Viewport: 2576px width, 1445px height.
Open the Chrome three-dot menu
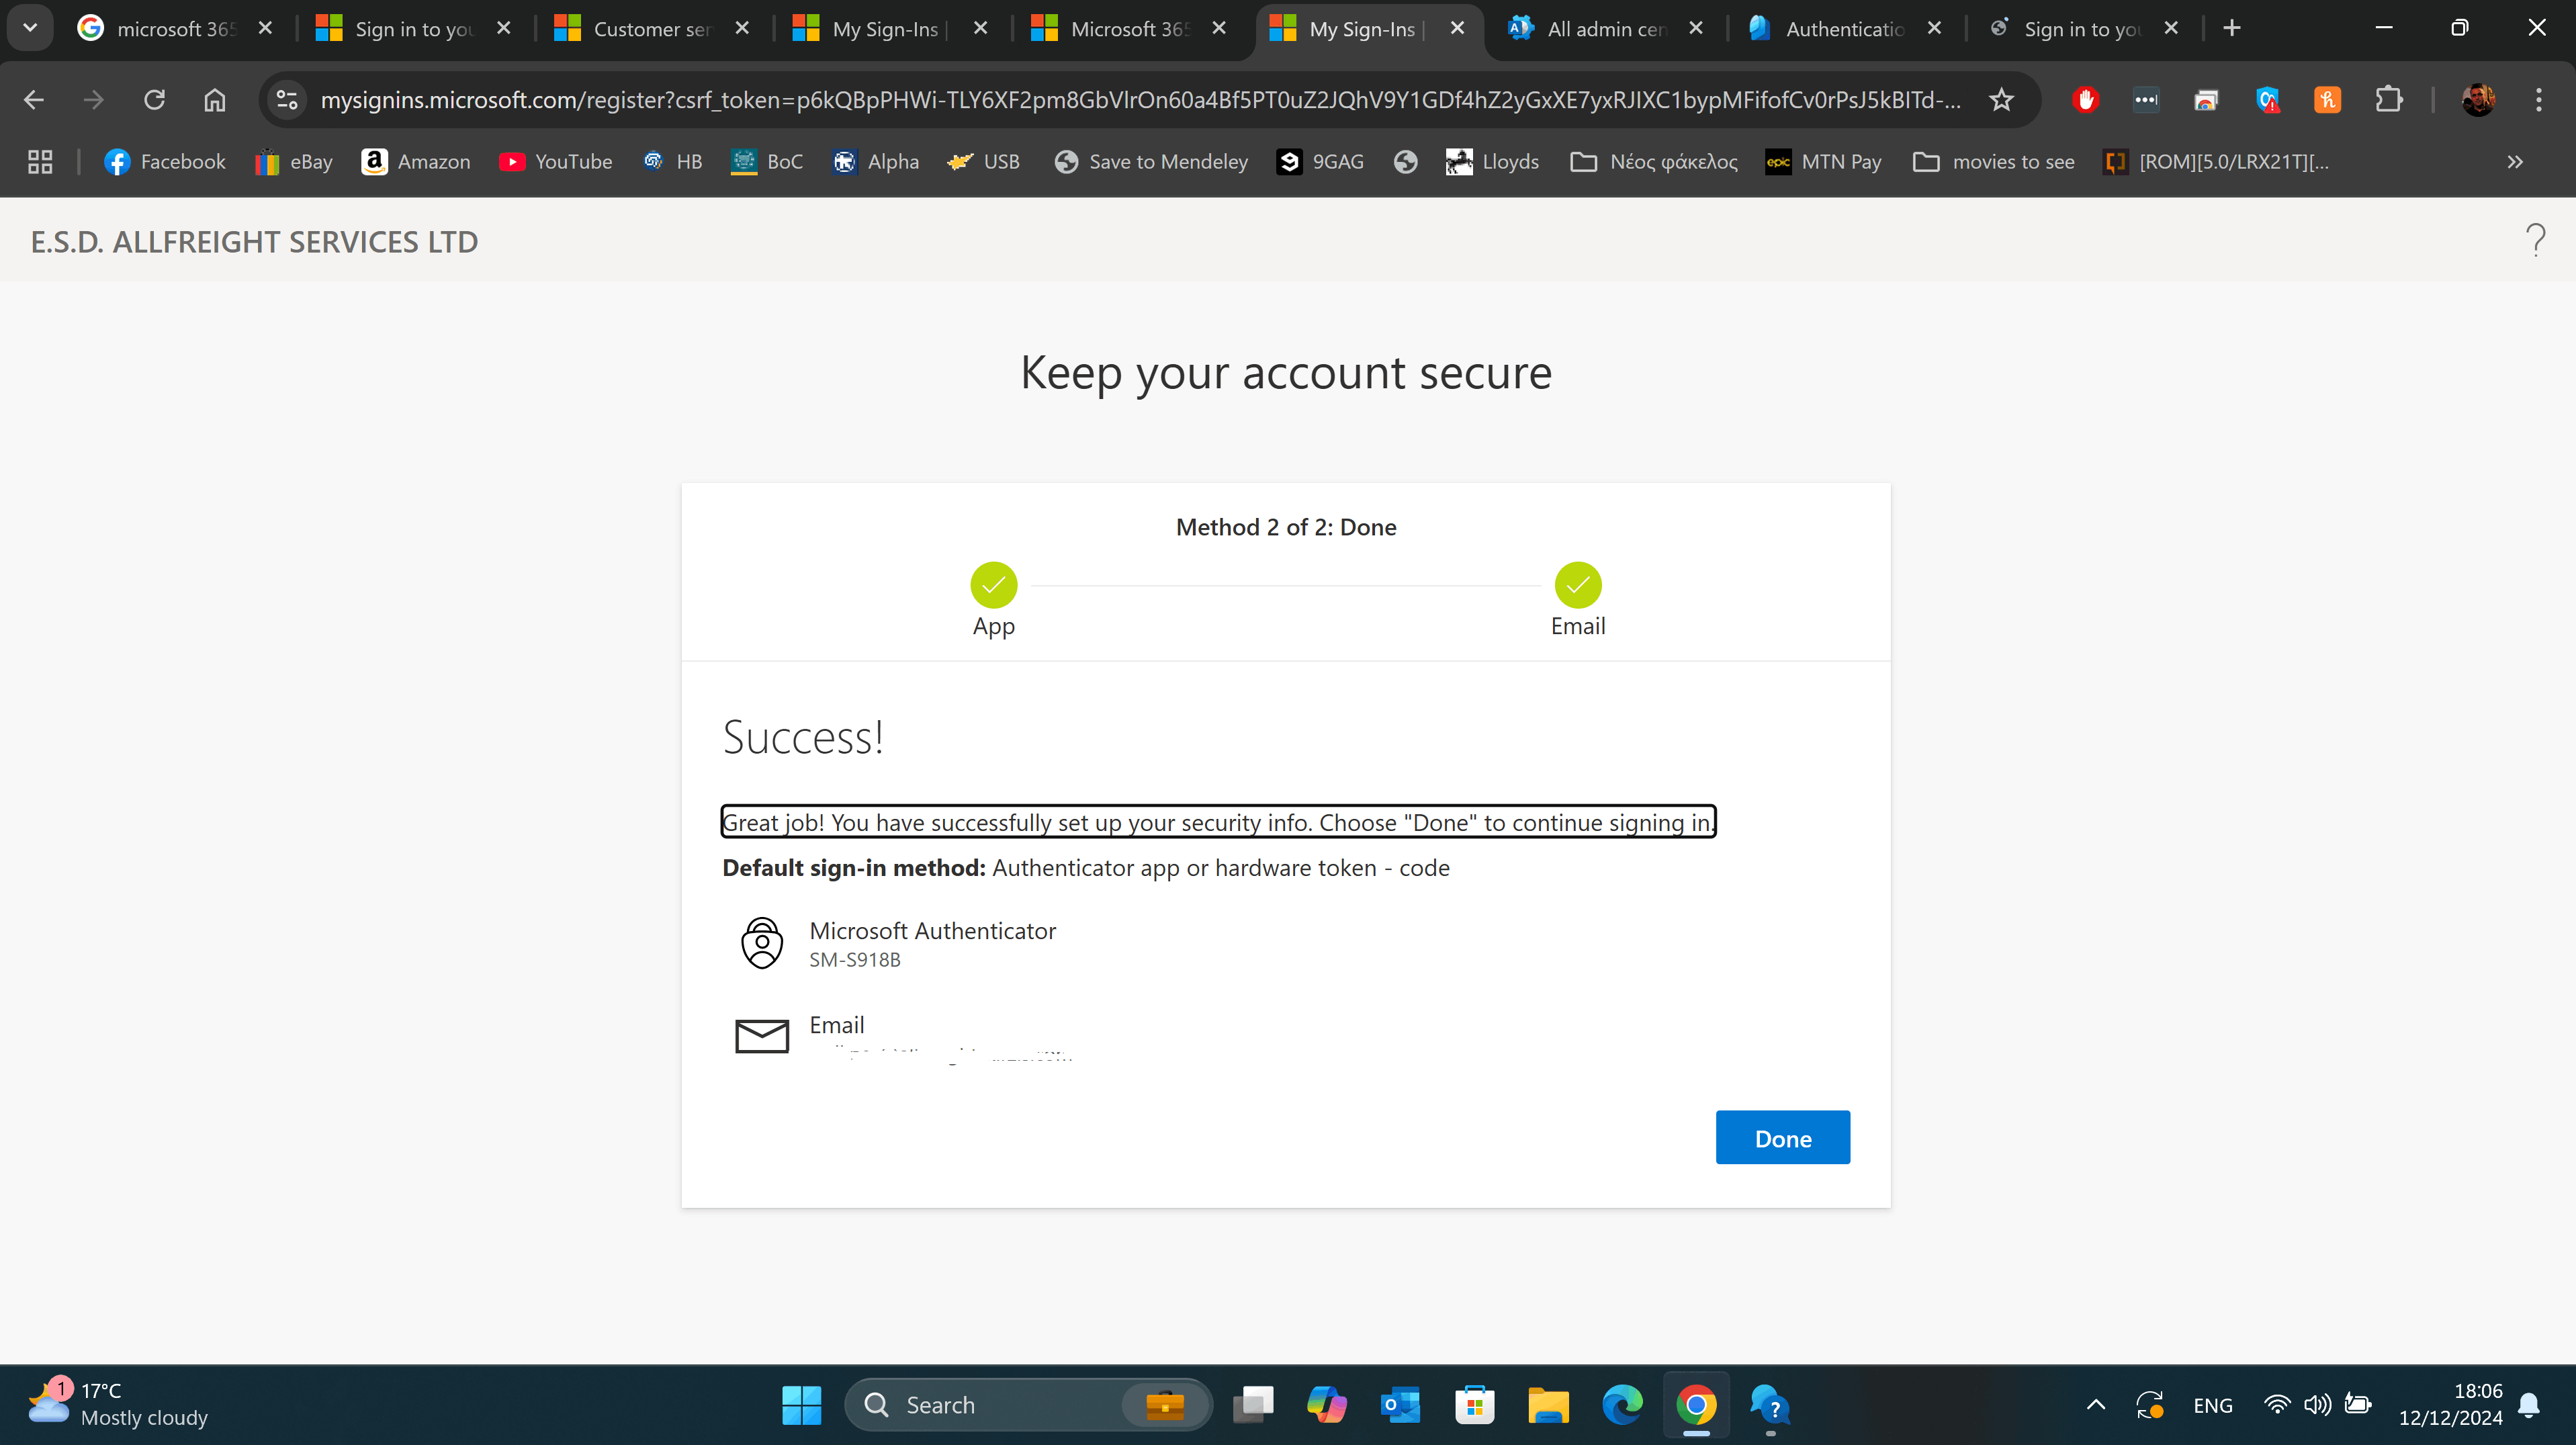pos(2538,100)
